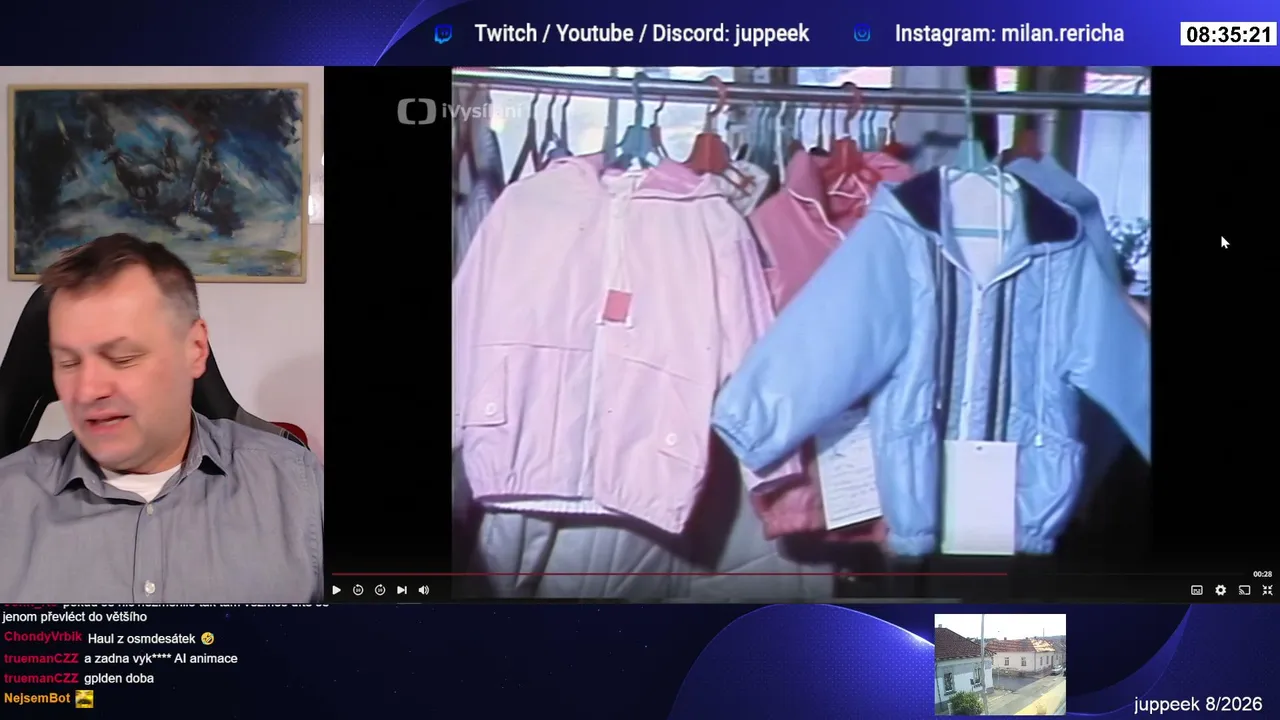
Task: Click the laughing emoji in chat
Action: tap(207, 638)
